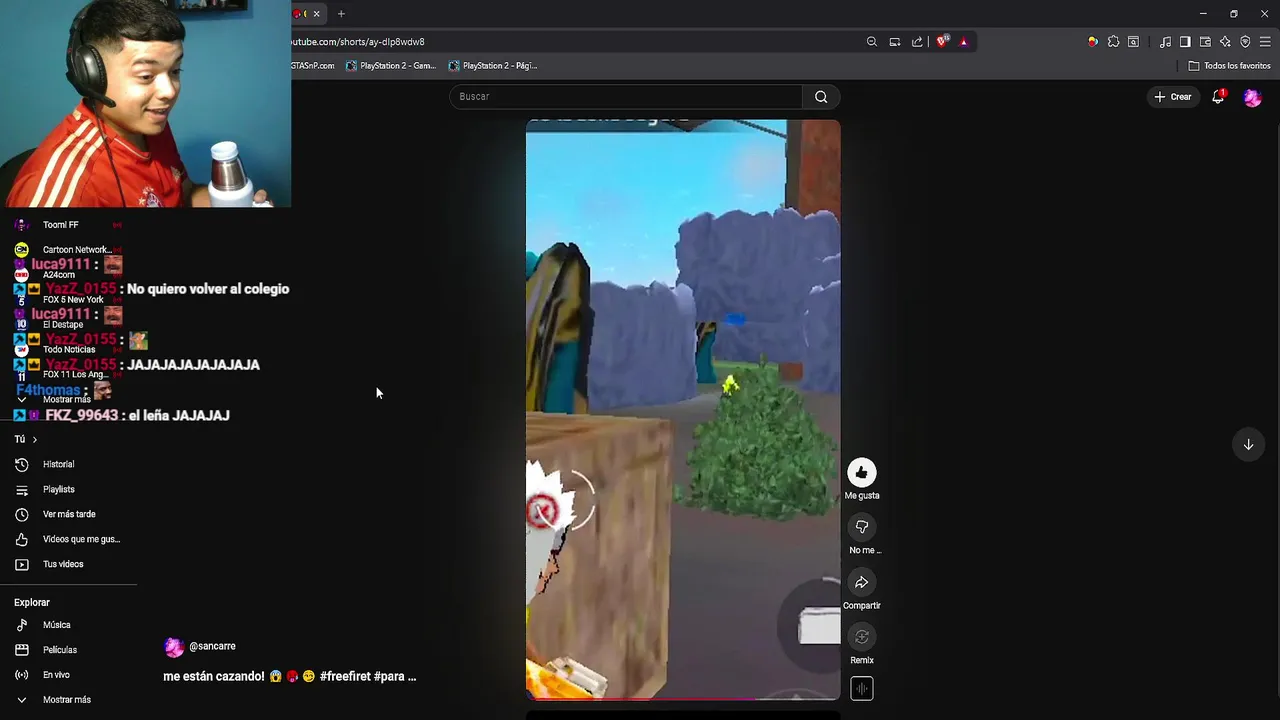Open the Toomi FF subscription channel

(60, 225)
